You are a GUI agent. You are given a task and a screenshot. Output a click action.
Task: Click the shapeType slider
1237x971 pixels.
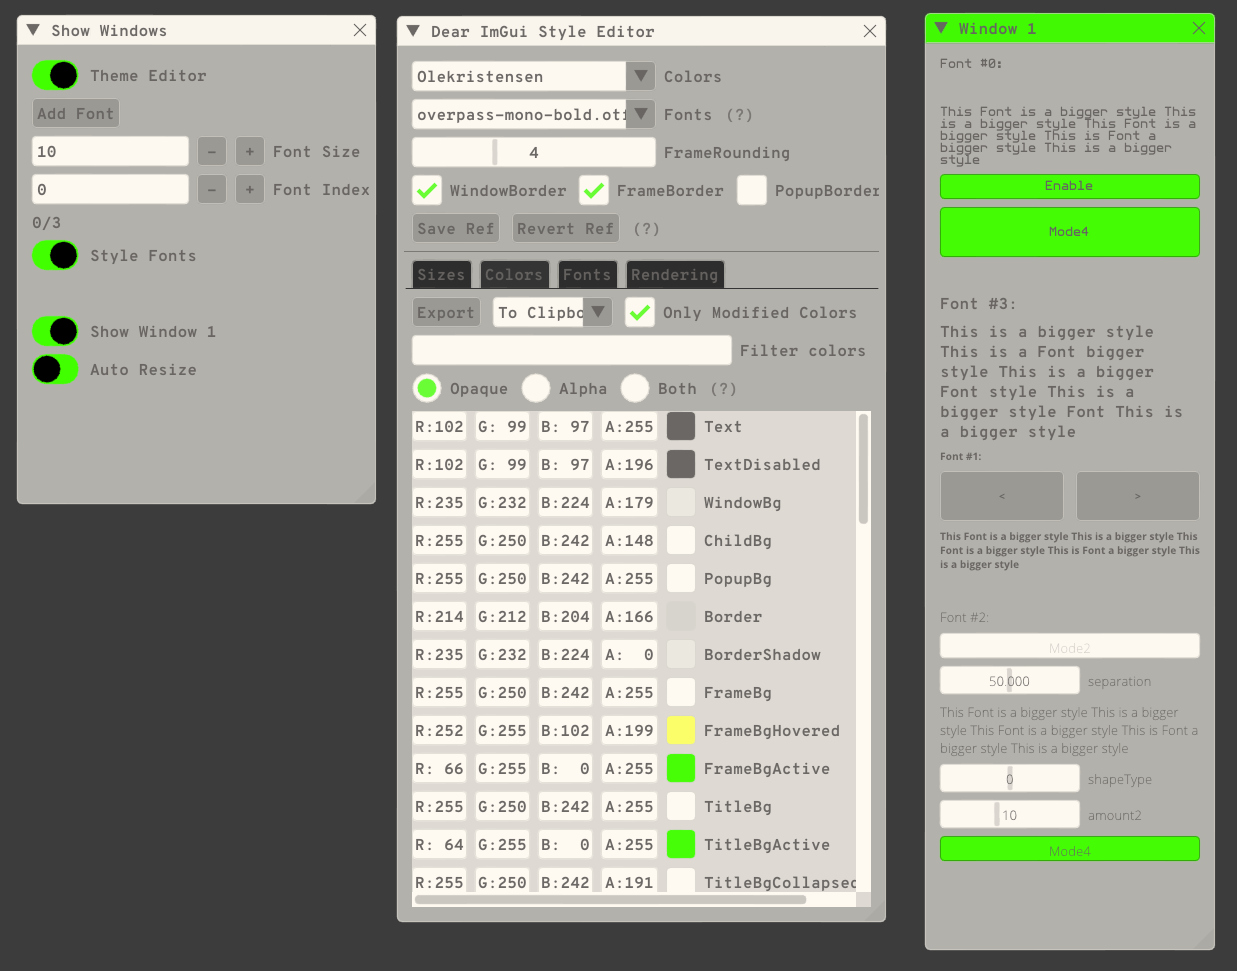point(1010,778)
